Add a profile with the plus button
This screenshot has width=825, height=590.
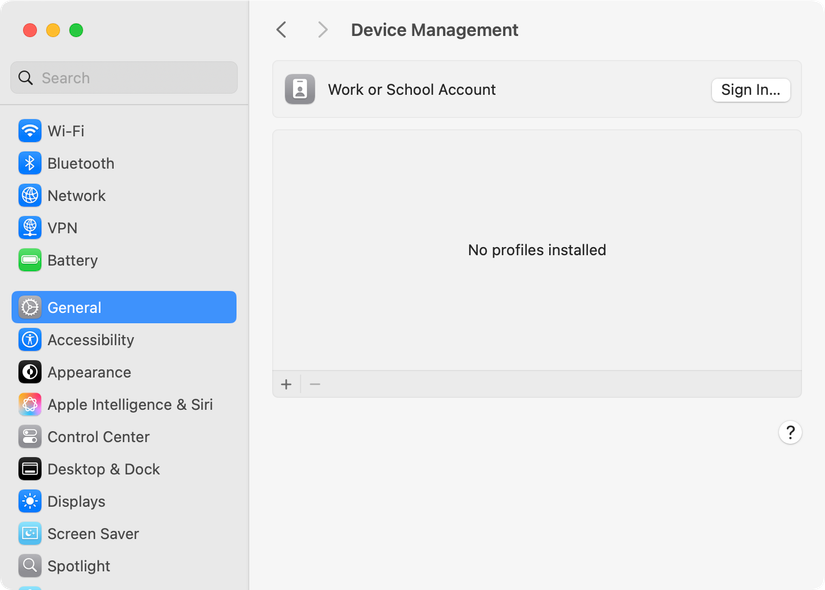(x=286, y=383)
